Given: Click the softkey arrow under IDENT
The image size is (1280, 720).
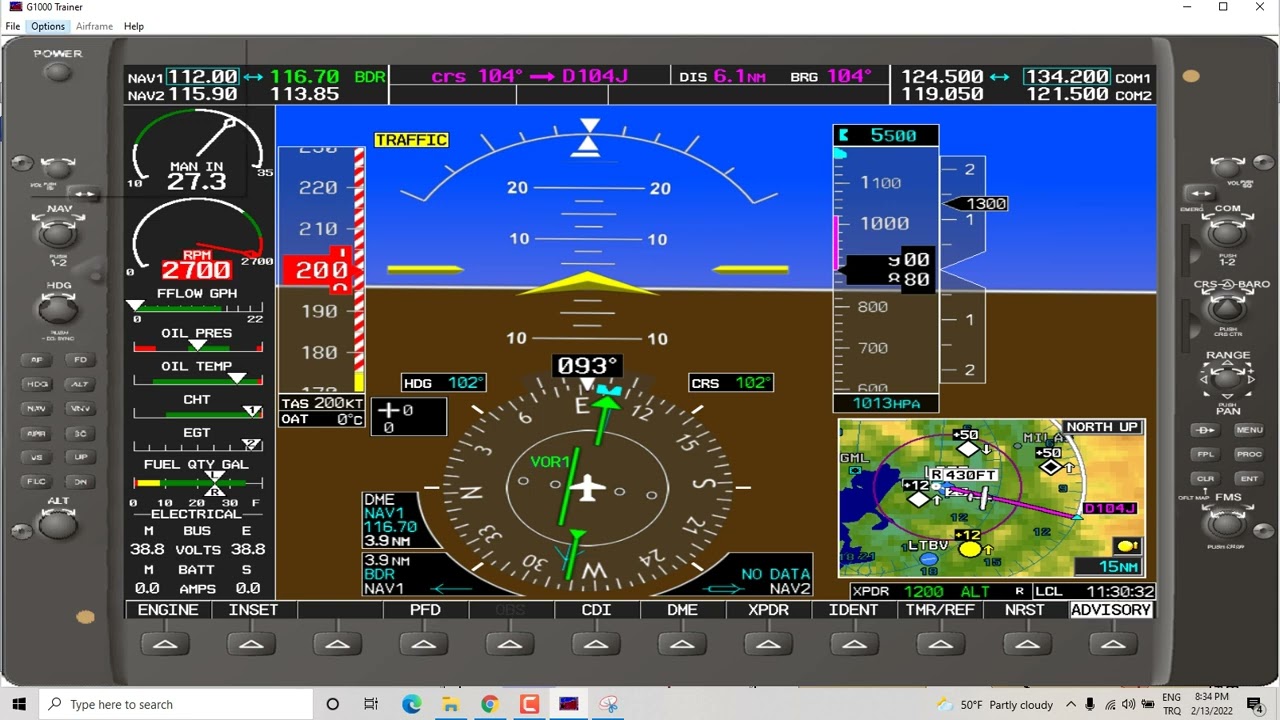Looking at the screenshot, I should point(854,645).
